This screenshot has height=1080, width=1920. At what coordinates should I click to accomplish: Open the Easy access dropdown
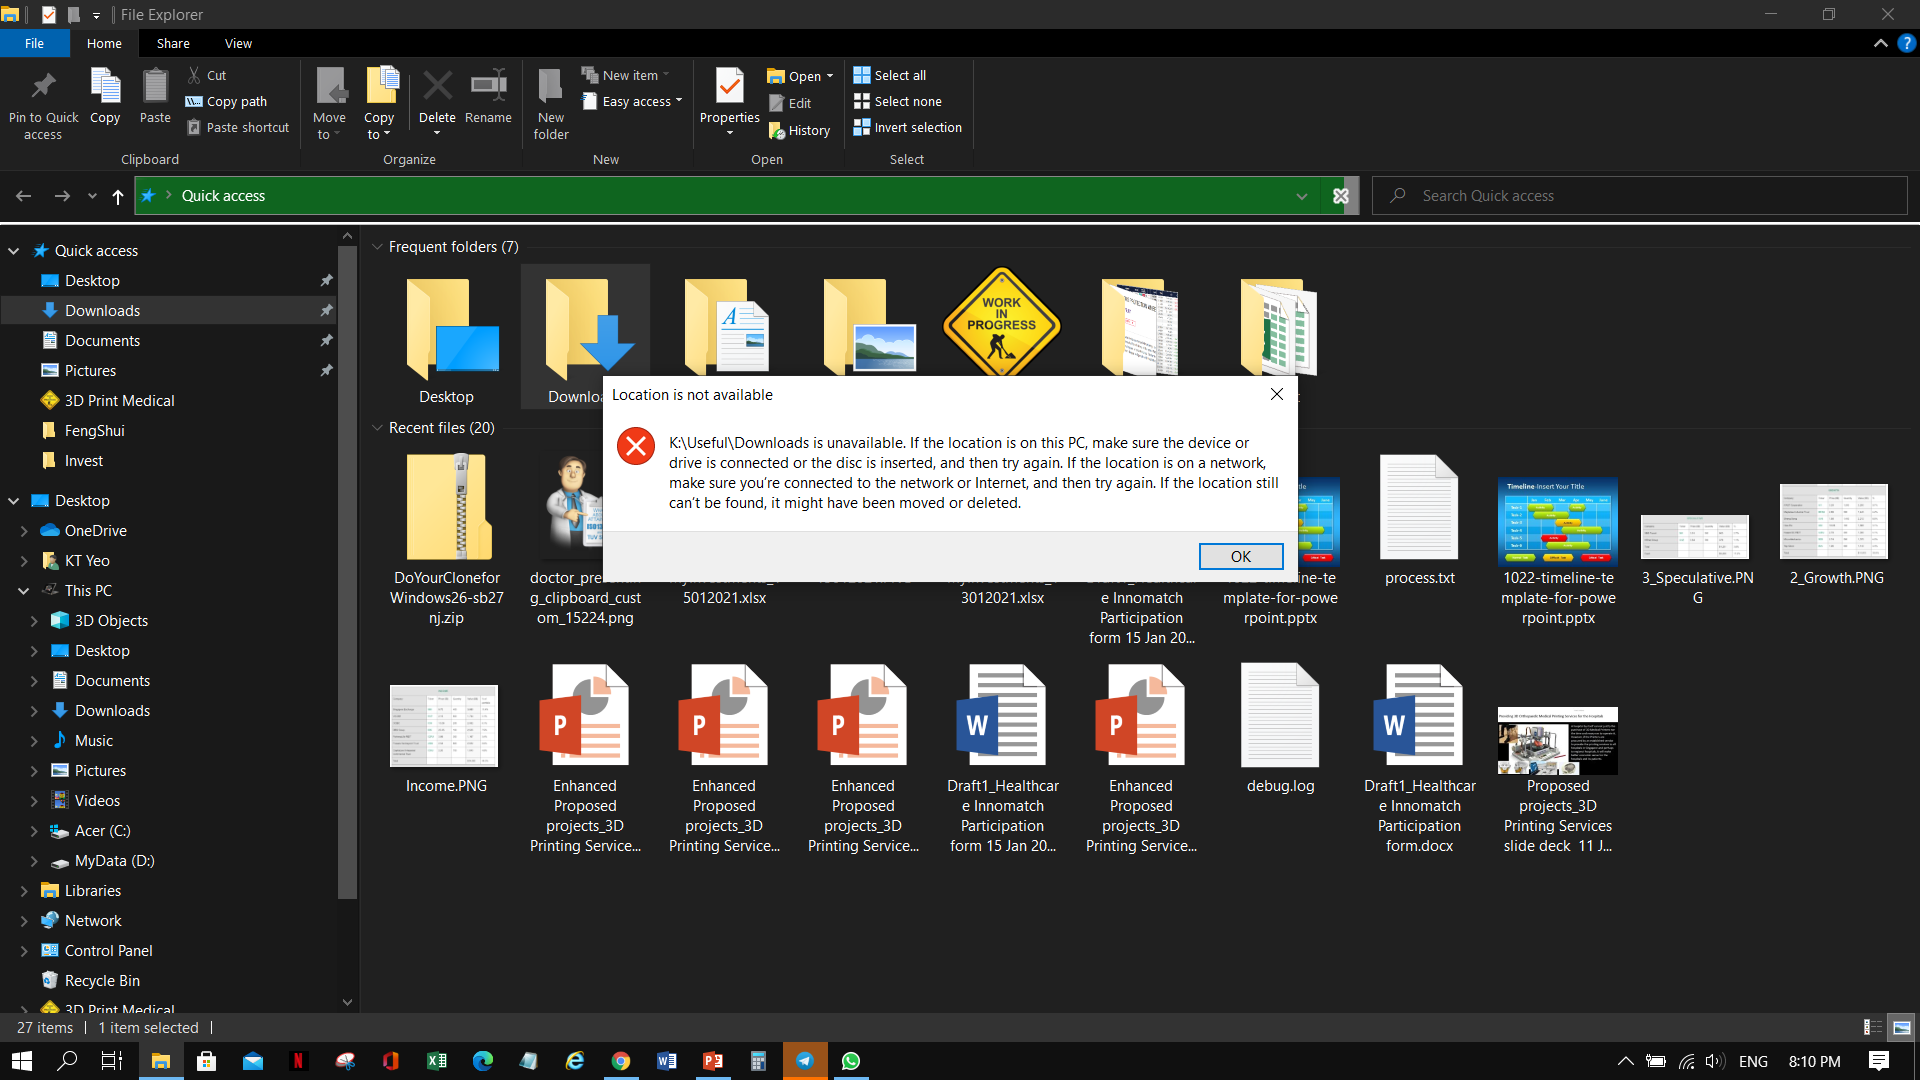[x=632, y=101]
